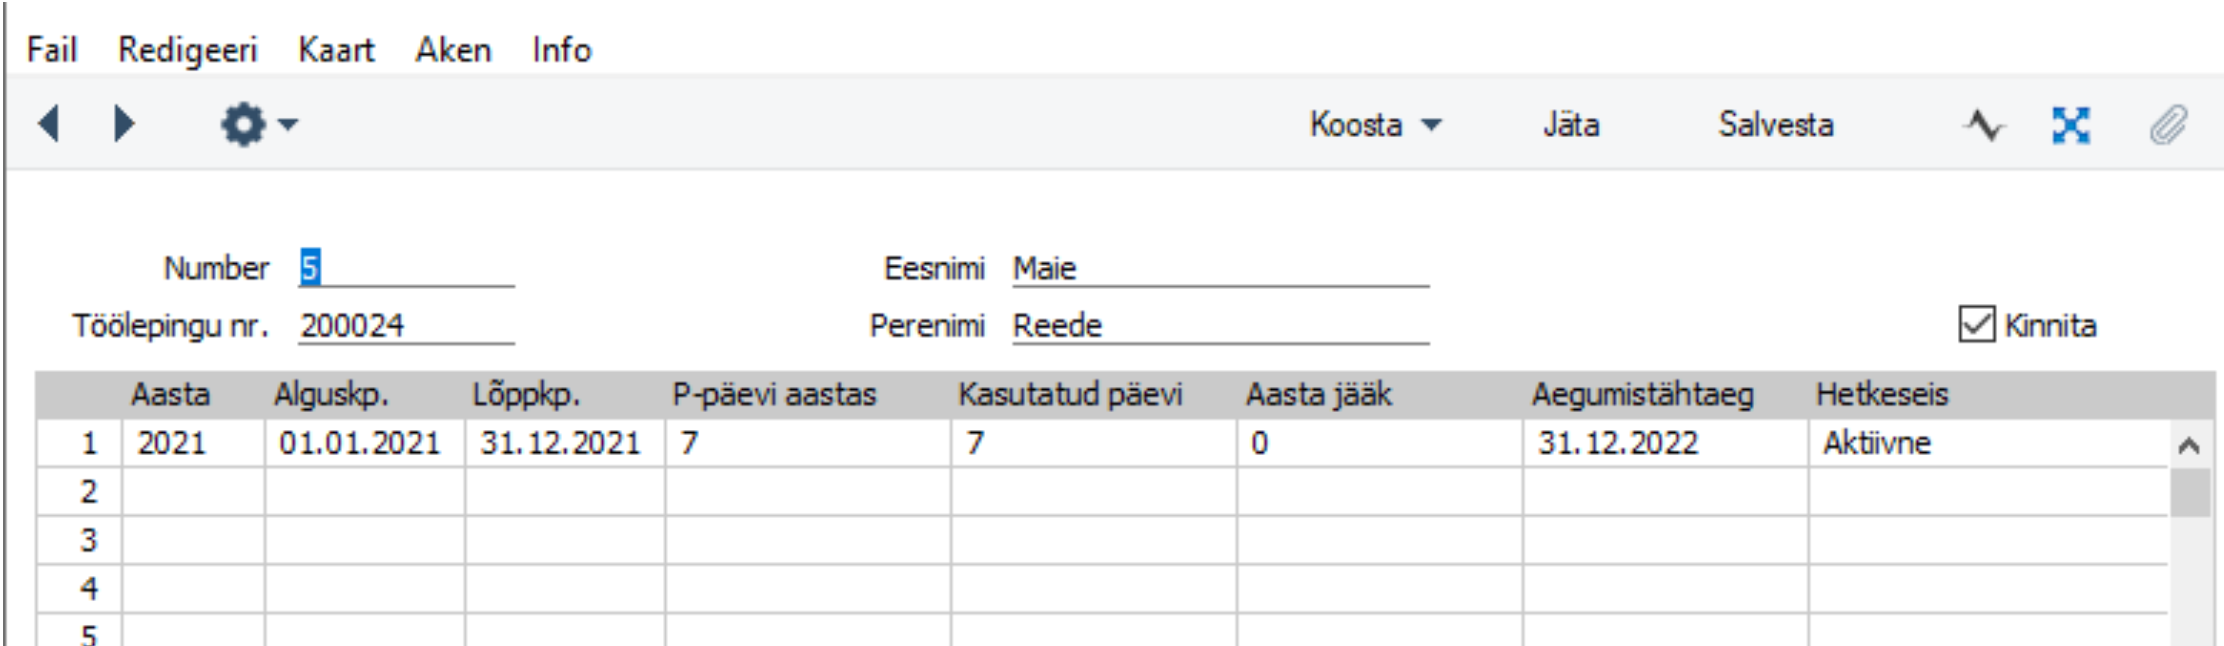Open the Aken menu
The height and width of the screenshot is (646, 2224).
pos(453,49)
